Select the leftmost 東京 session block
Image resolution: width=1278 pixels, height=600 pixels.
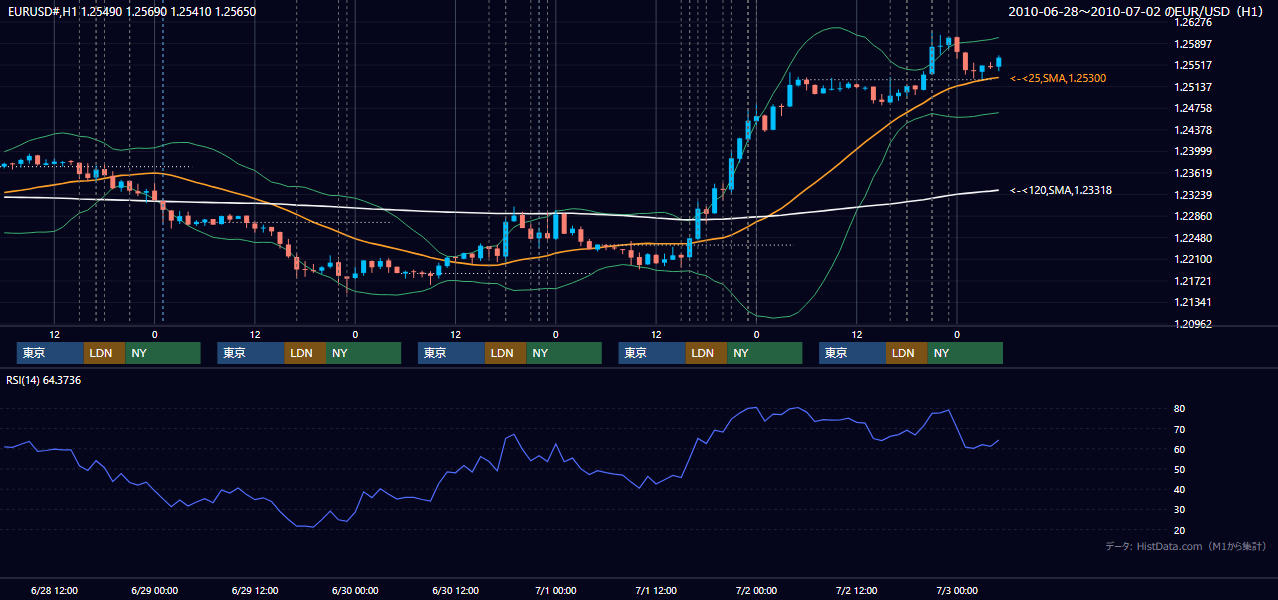51,353
